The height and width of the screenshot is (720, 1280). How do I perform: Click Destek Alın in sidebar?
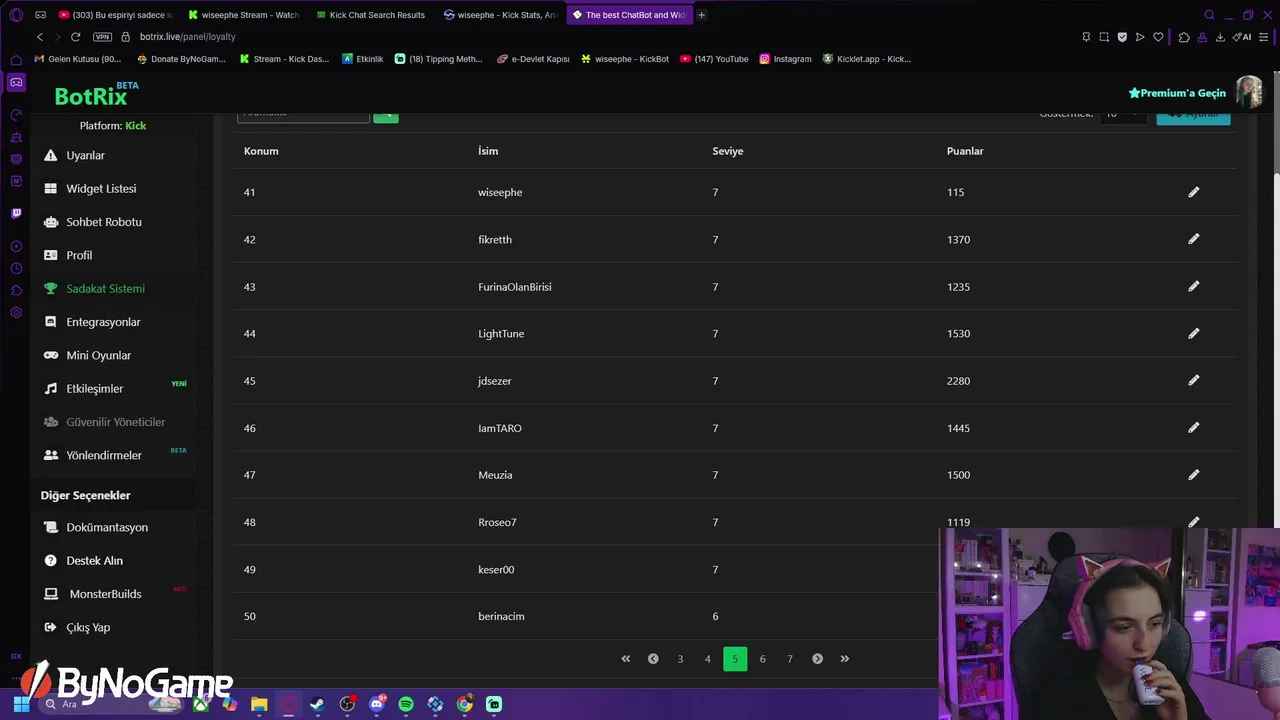coord(94,560)
